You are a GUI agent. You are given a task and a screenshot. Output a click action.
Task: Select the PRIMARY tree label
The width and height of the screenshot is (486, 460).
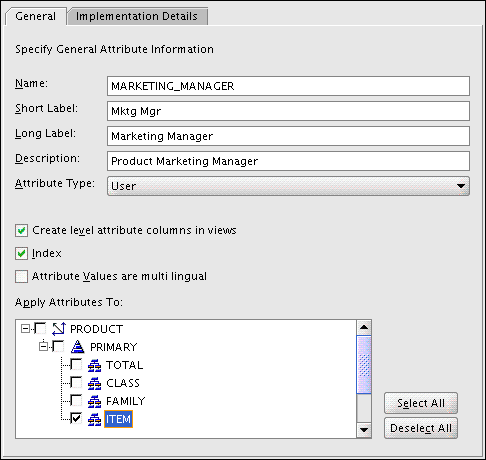point(113,347)
